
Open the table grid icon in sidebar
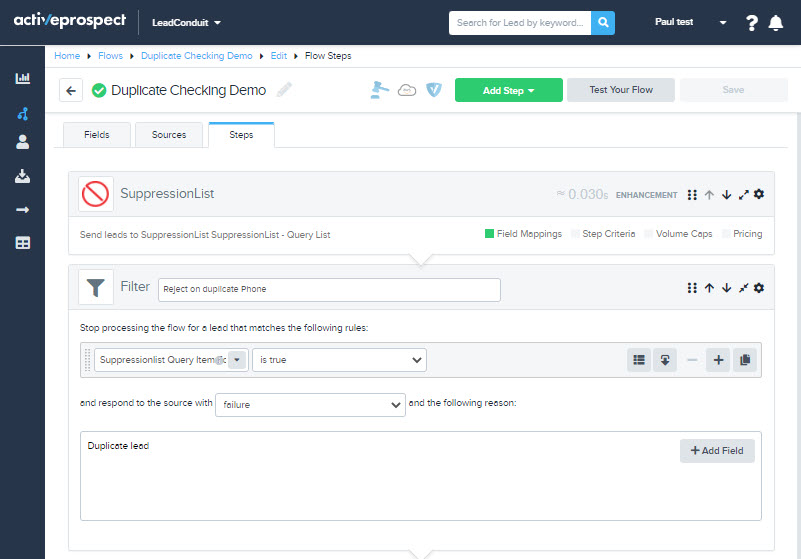coord(22,243)
